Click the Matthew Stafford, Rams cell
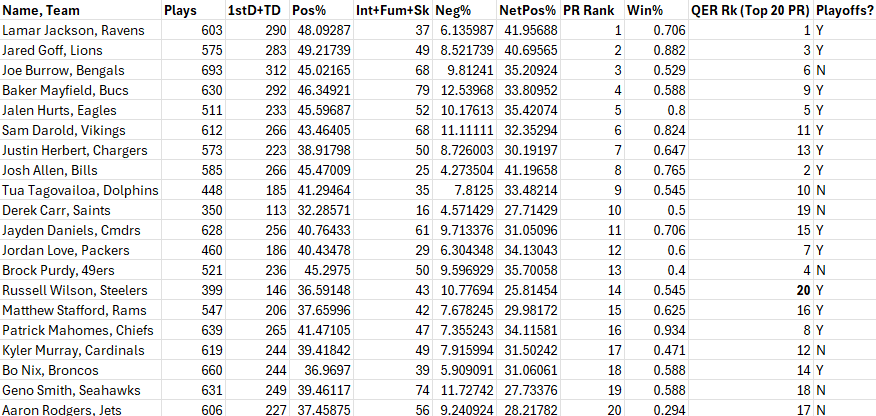The image size is (876, 416). coord(81,310)
